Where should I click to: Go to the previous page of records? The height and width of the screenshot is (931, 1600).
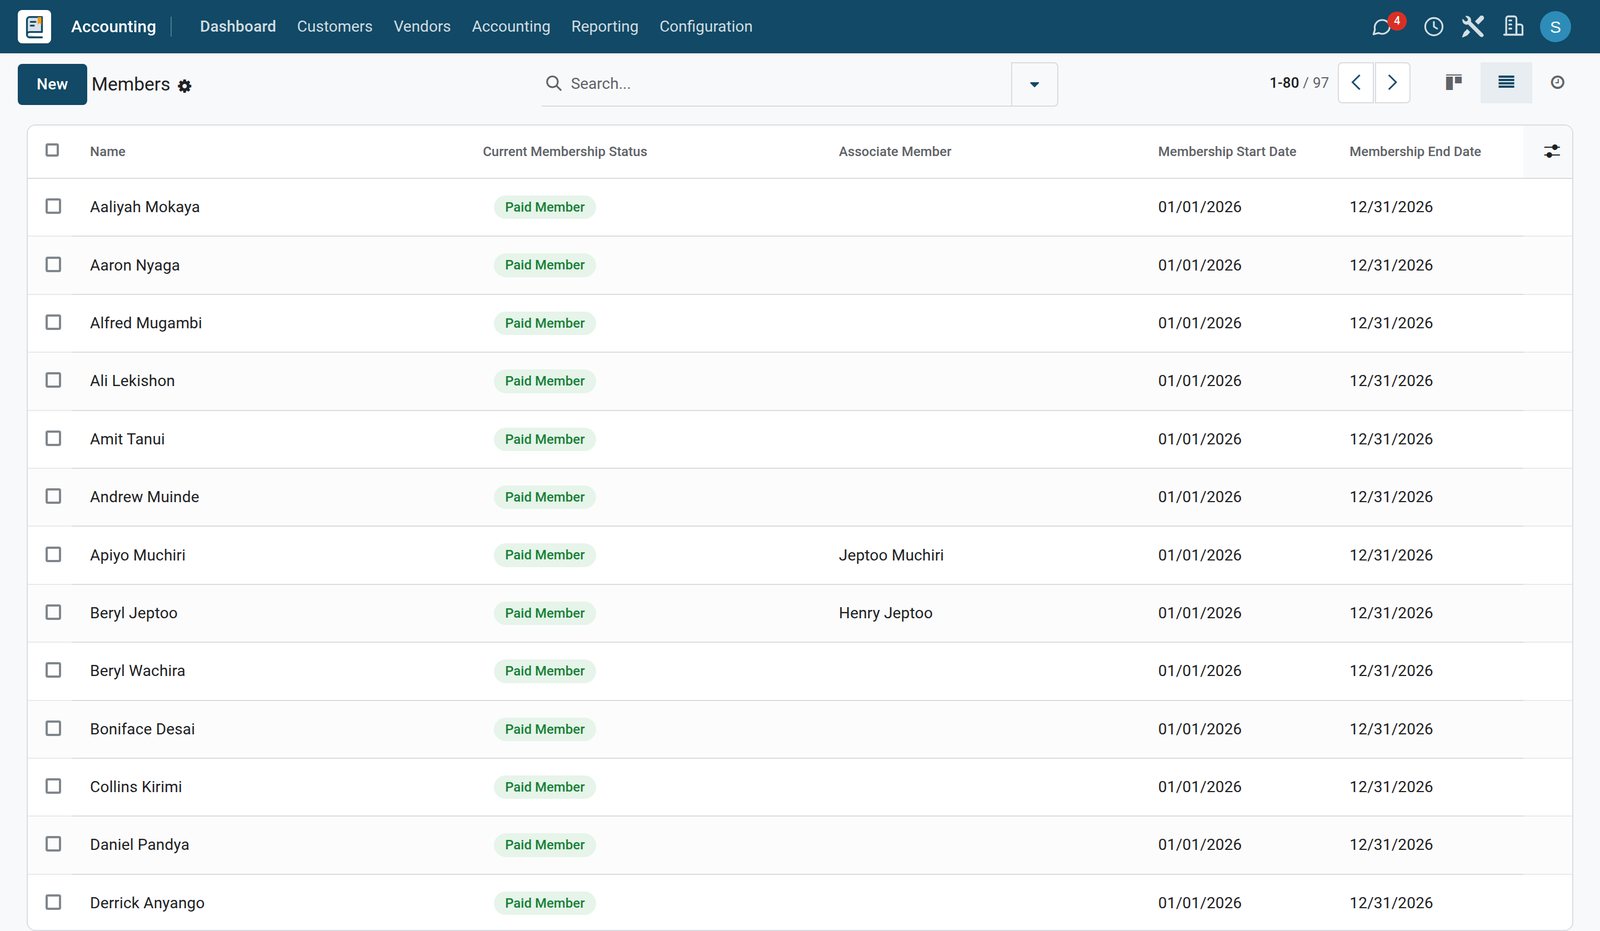click(x=1356, y=83)
